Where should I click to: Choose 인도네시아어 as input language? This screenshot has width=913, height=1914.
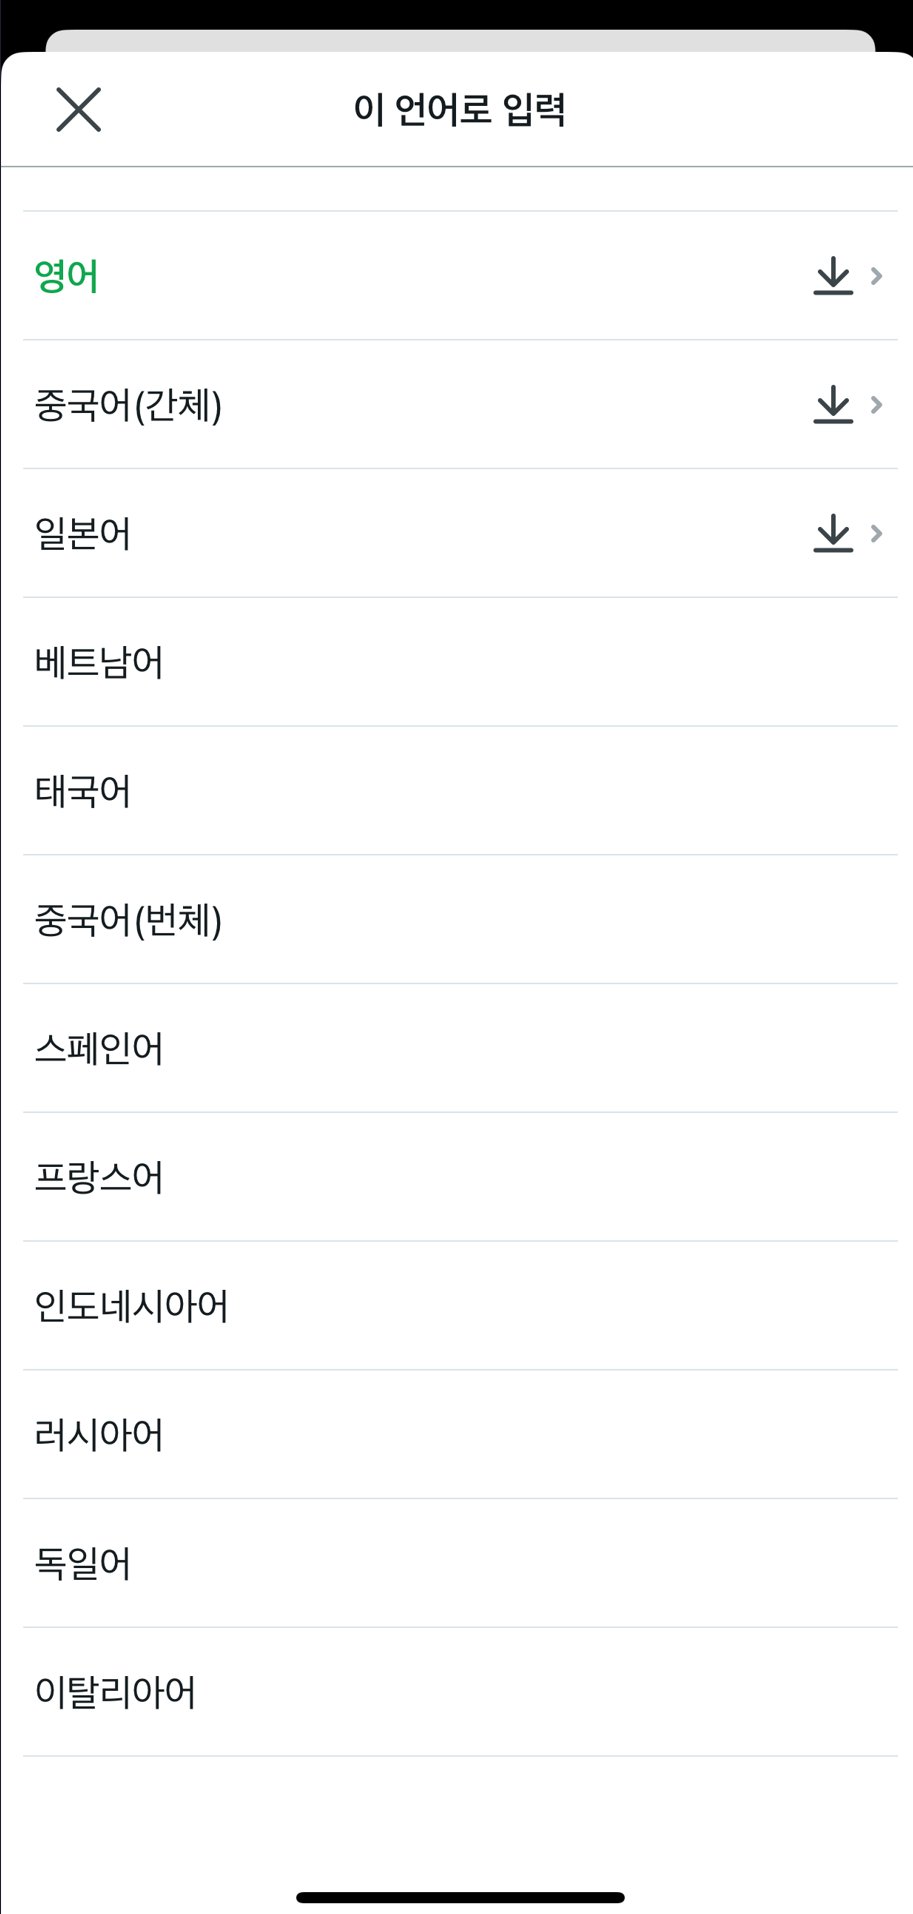(460, 1306)
